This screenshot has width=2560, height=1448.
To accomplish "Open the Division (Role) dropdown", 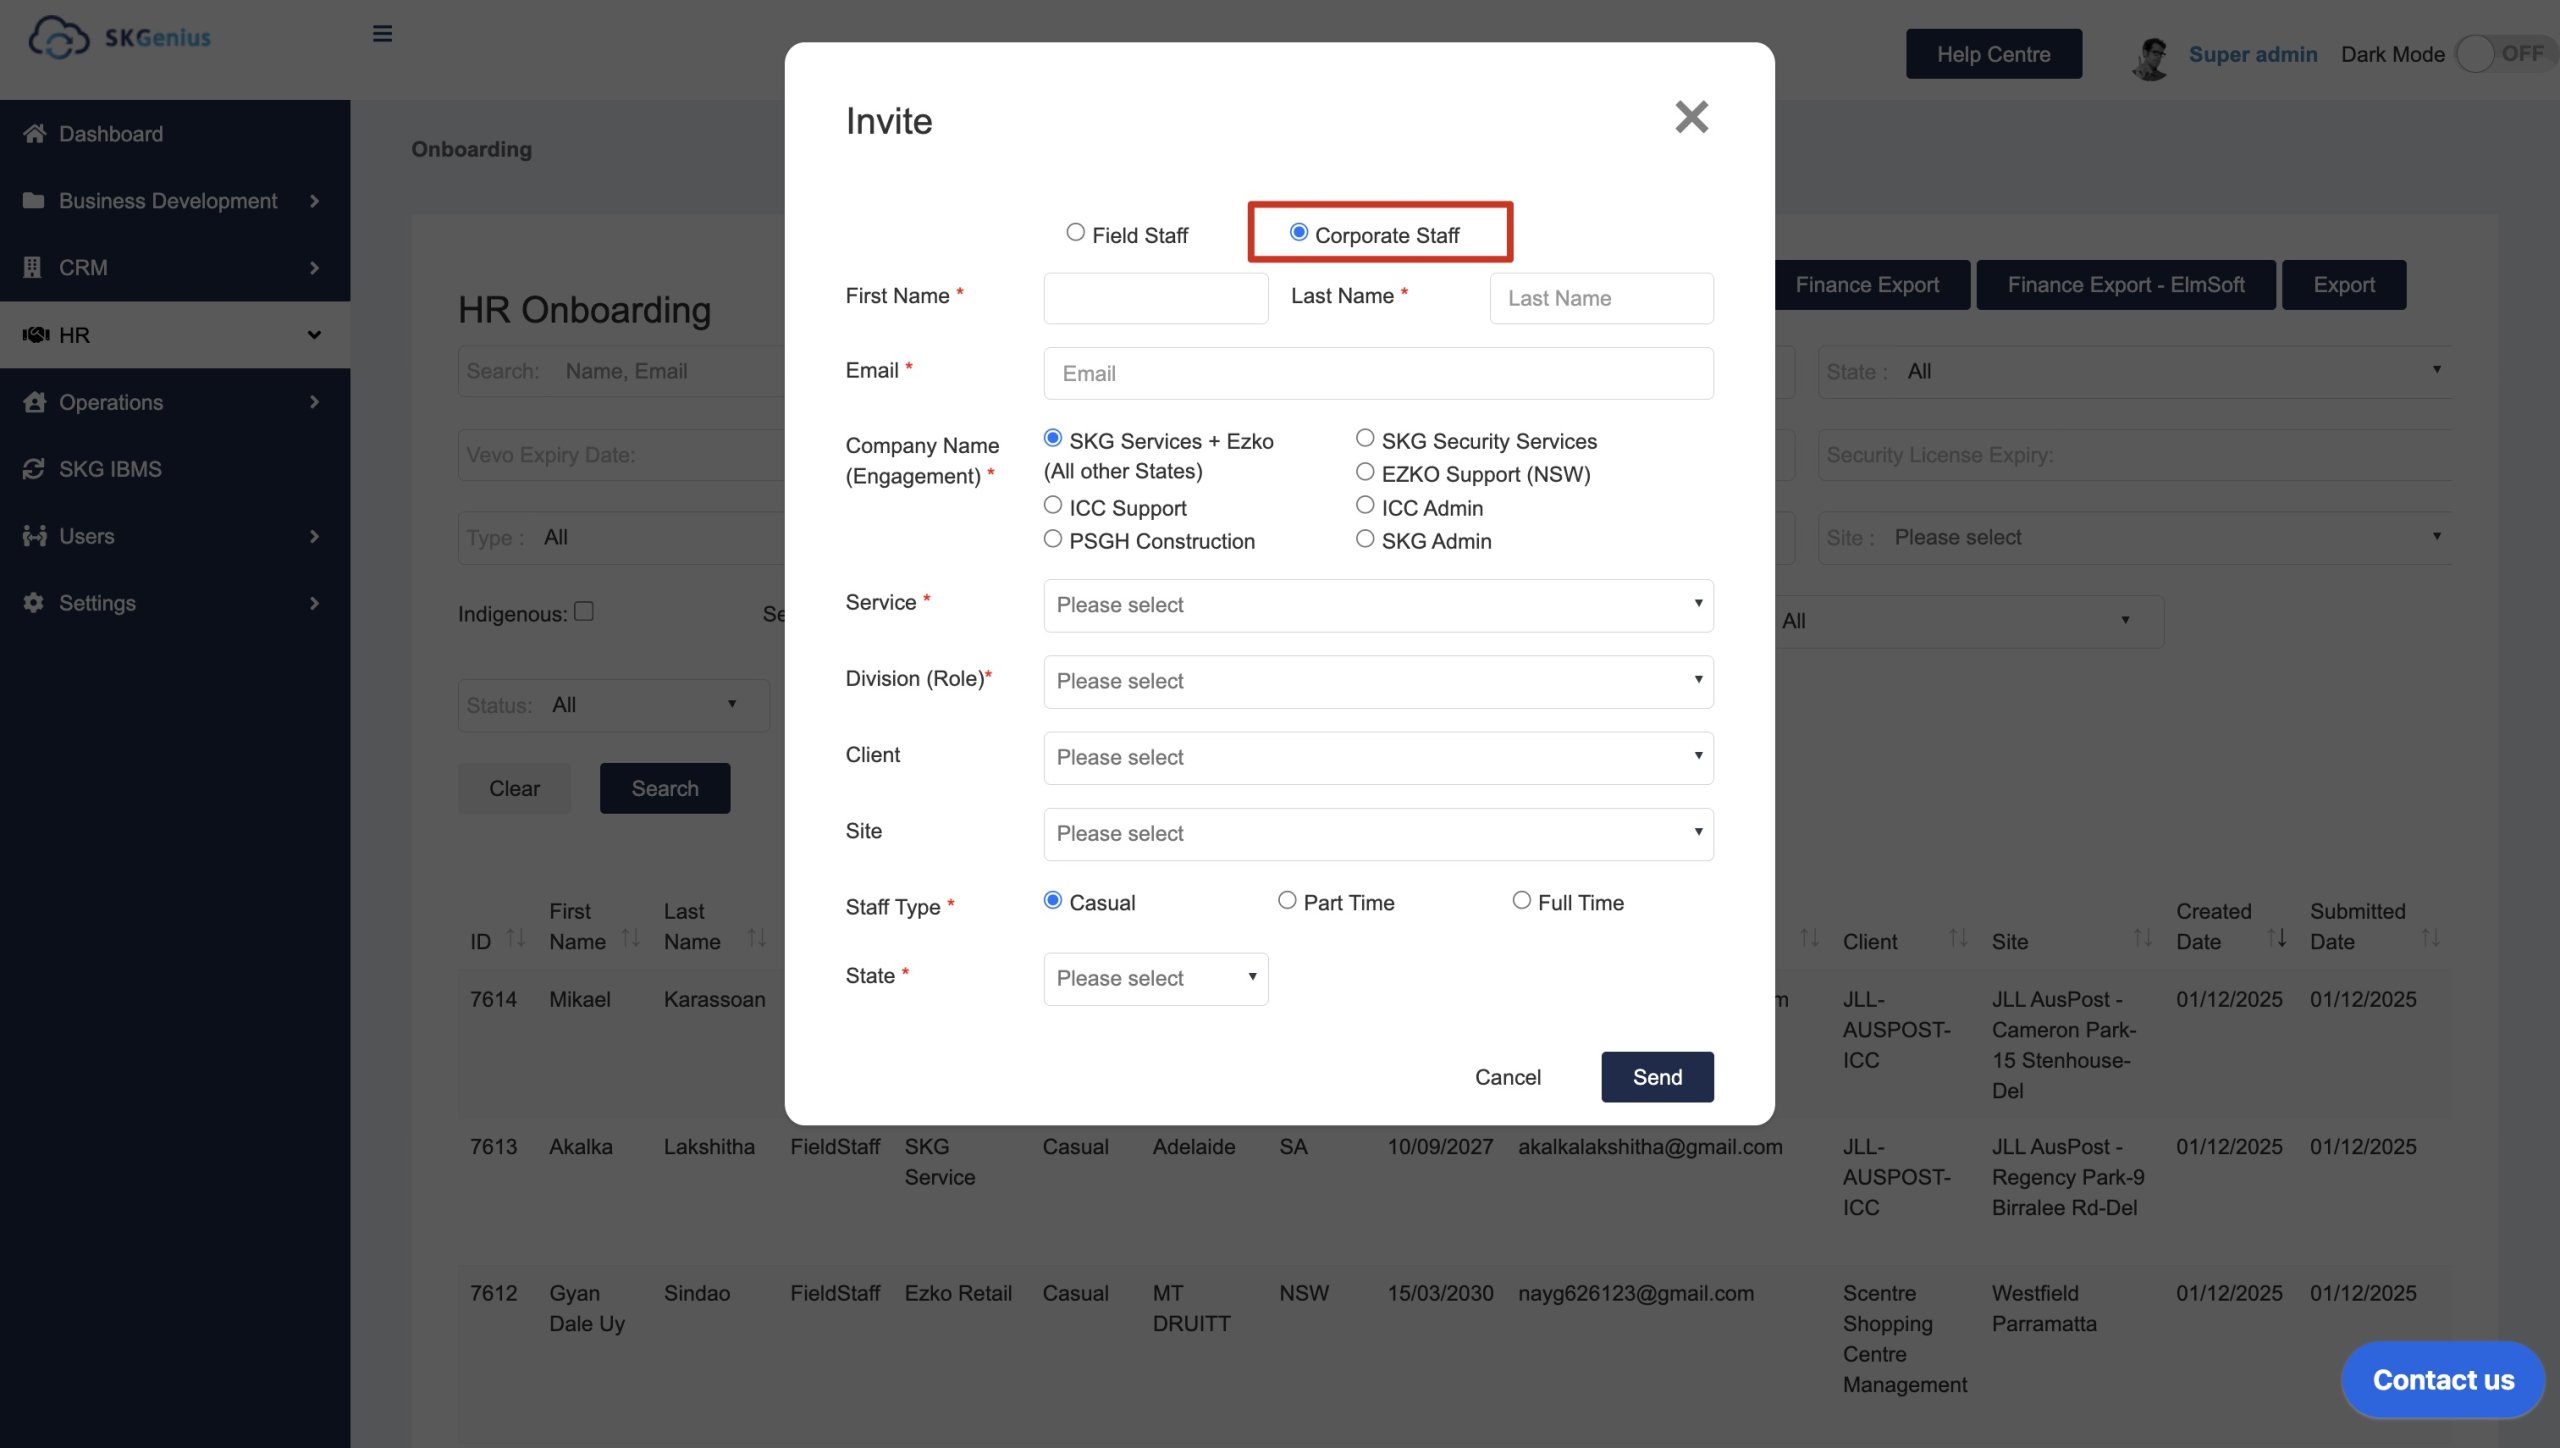I will tap(1377, 681).
